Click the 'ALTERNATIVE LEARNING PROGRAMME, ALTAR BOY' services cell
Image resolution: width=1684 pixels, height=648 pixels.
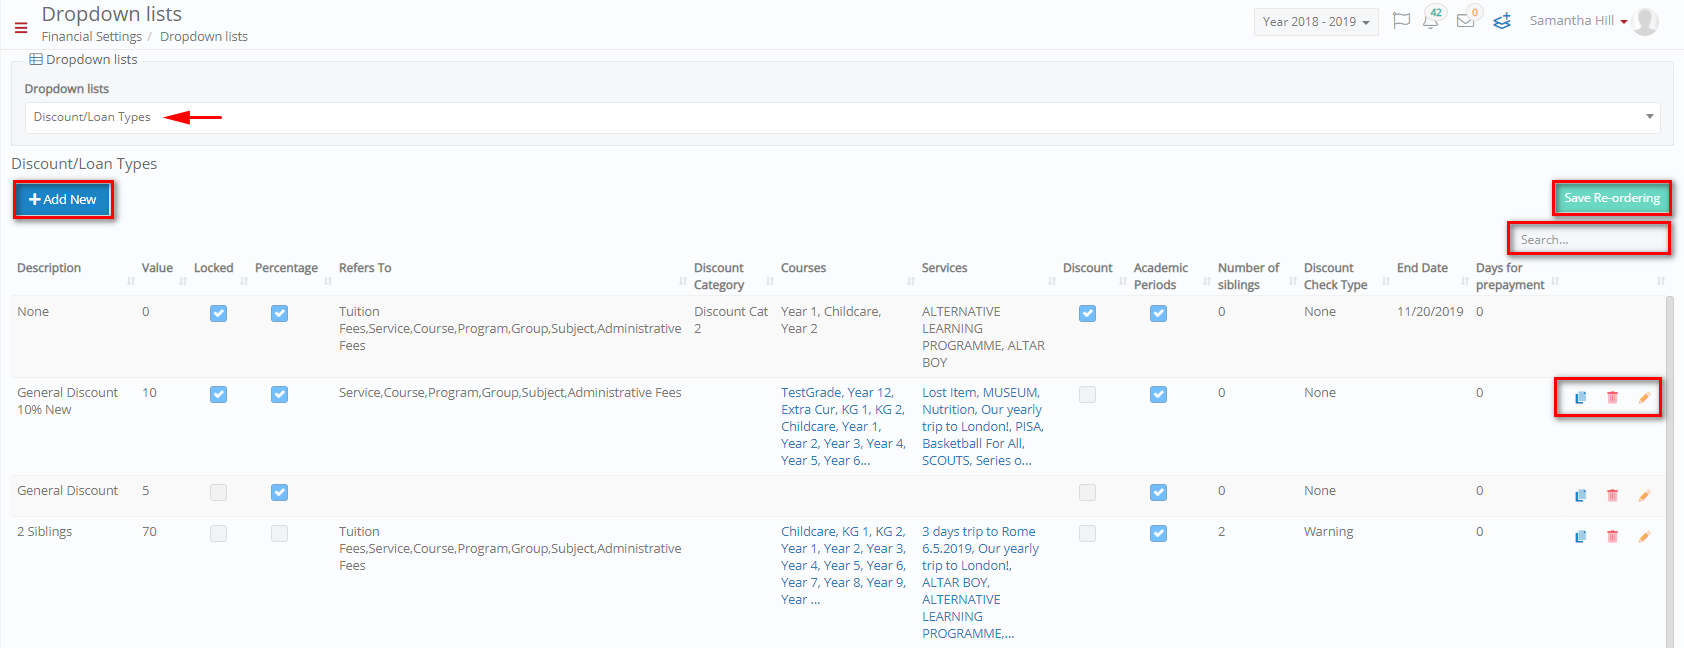(983, 337)
